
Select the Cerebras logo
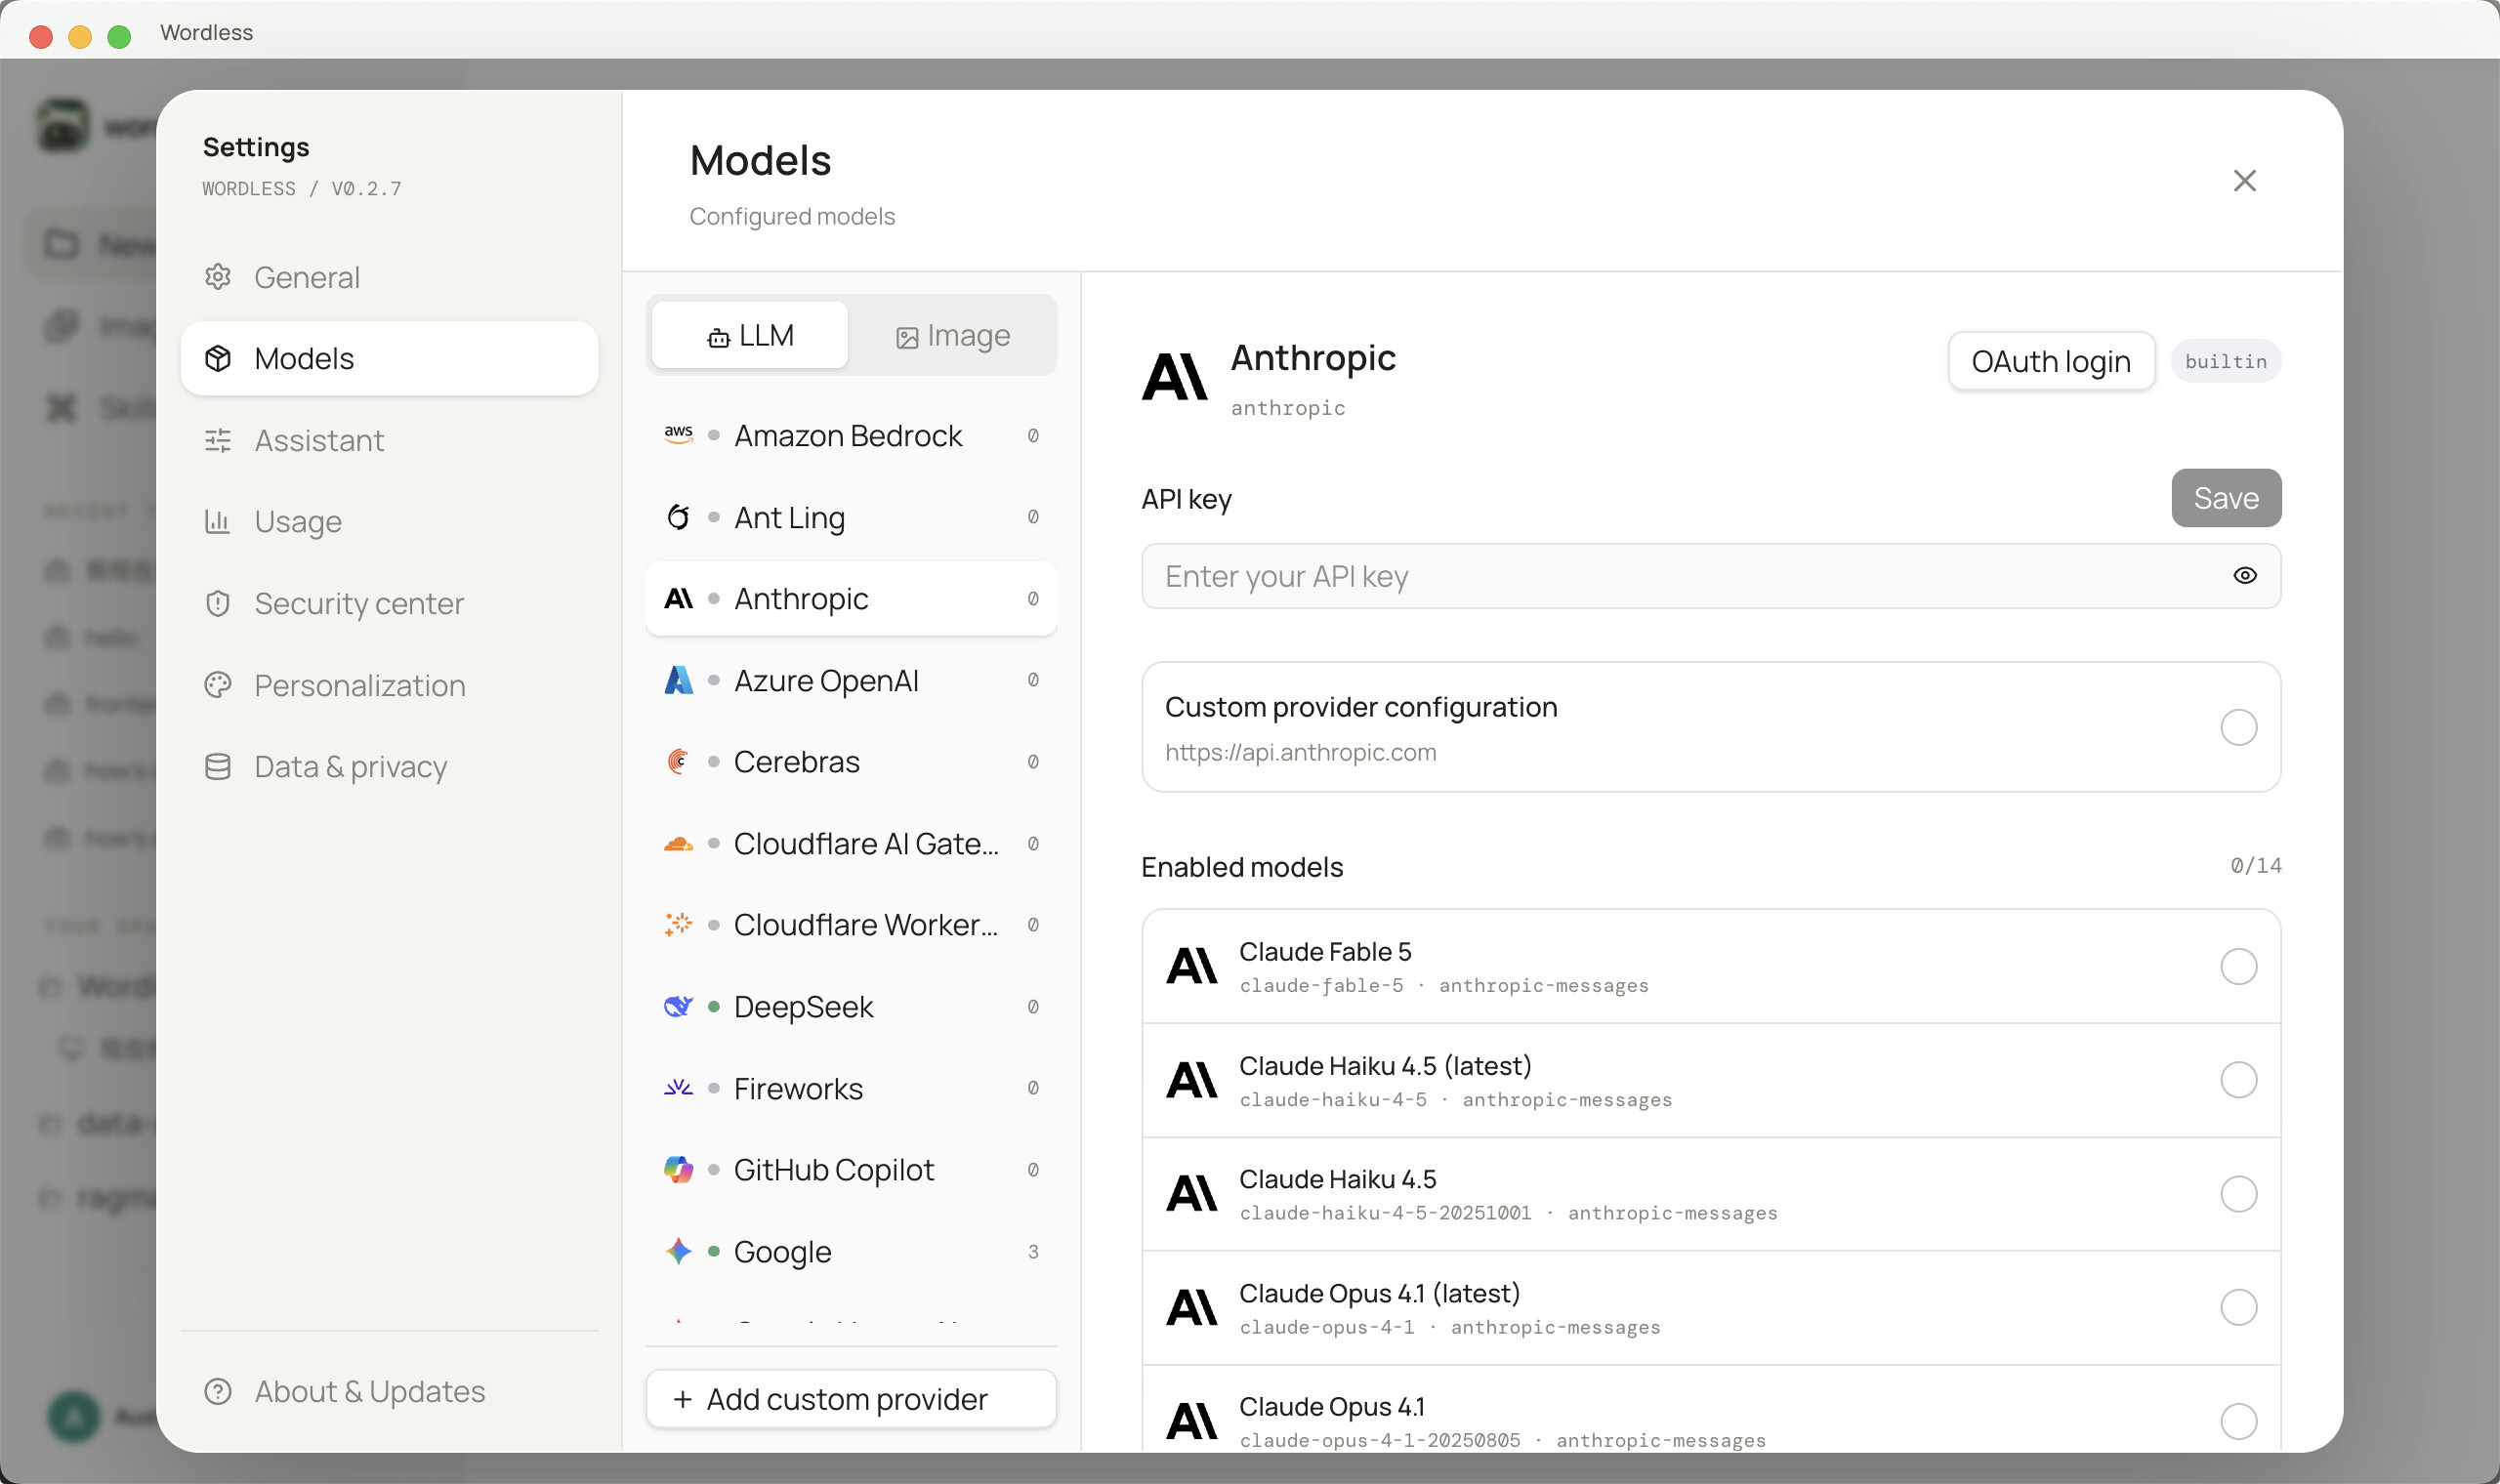tap(678, 761)
